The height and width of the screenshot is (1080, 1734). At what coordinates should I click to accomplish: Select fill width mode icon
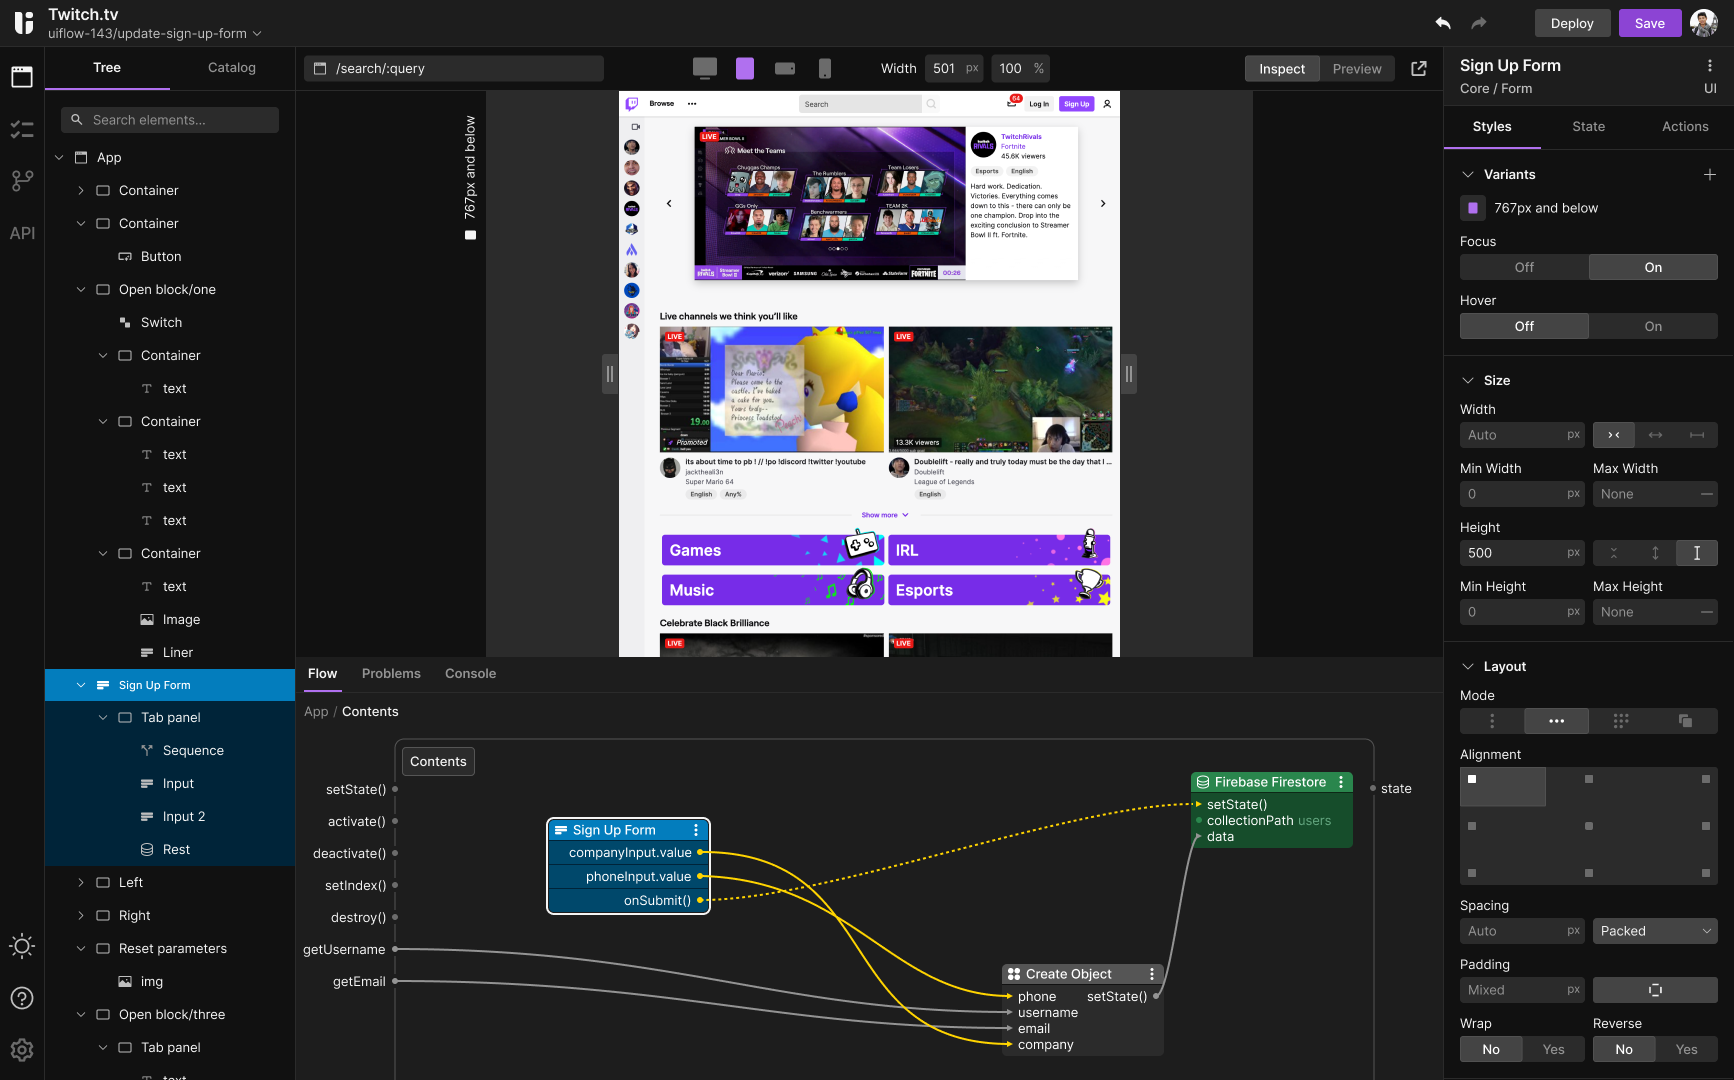click(x=1656, y=435)
